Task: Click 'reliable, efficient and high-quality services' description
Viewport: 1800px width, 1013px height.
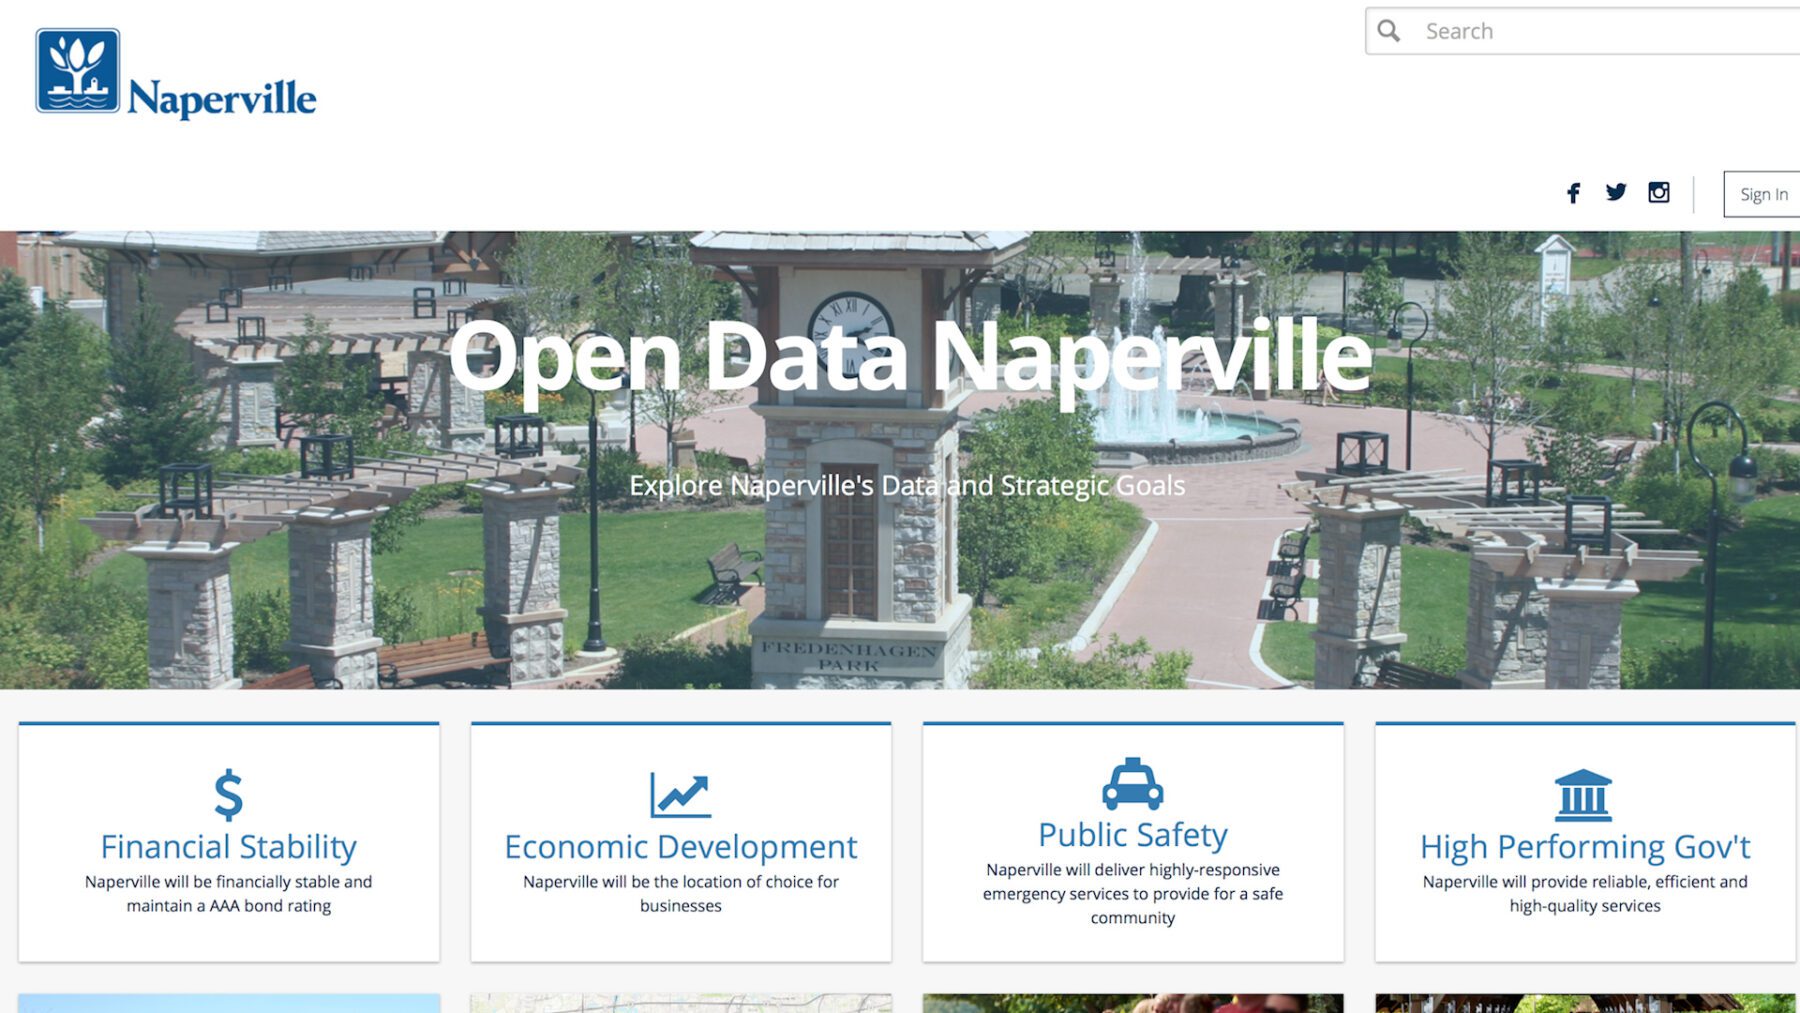Action: (x=1585, y=894)
